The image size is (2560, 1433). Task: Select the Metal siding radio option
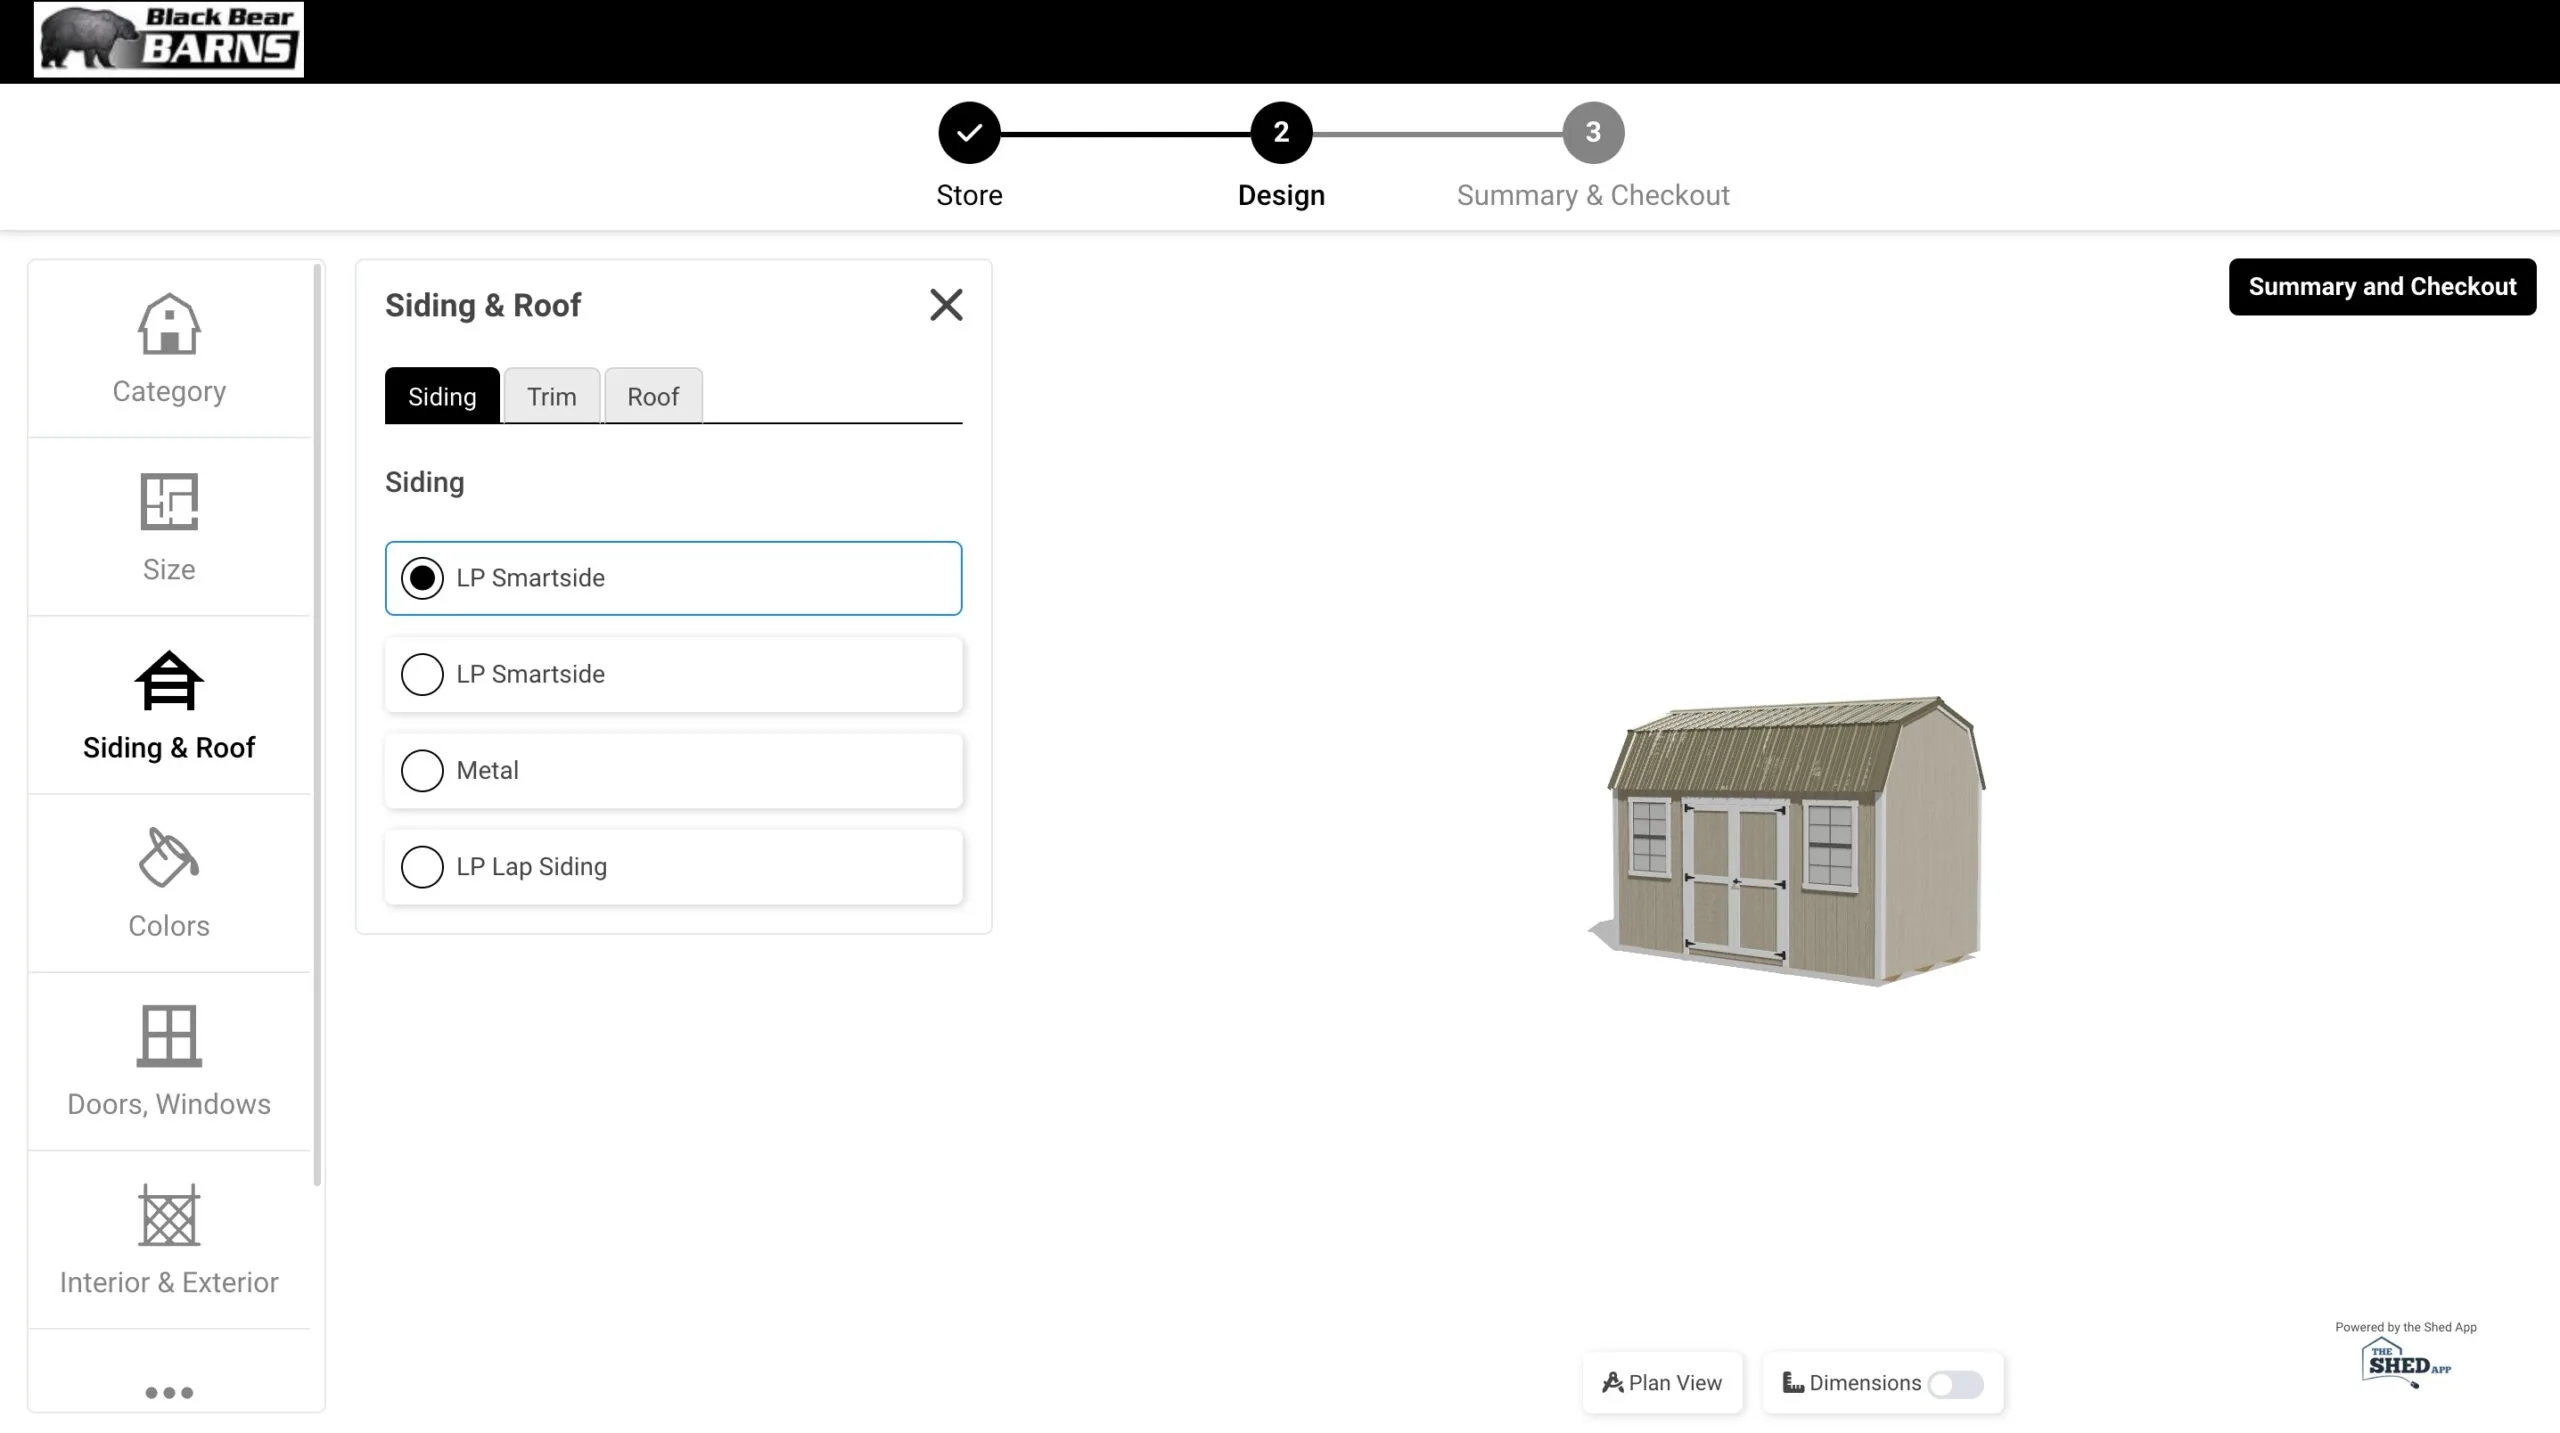tap(422, 770)
